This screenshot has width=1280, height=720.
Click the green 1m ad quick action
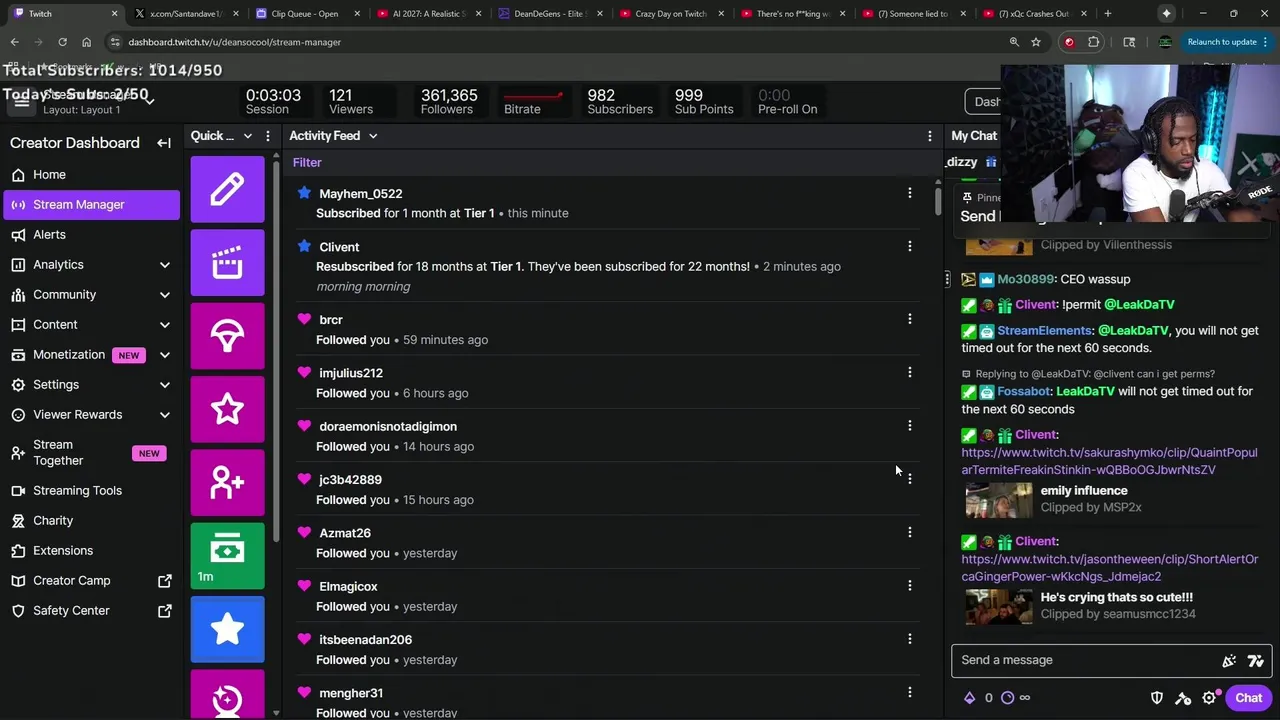click(228, 556)
